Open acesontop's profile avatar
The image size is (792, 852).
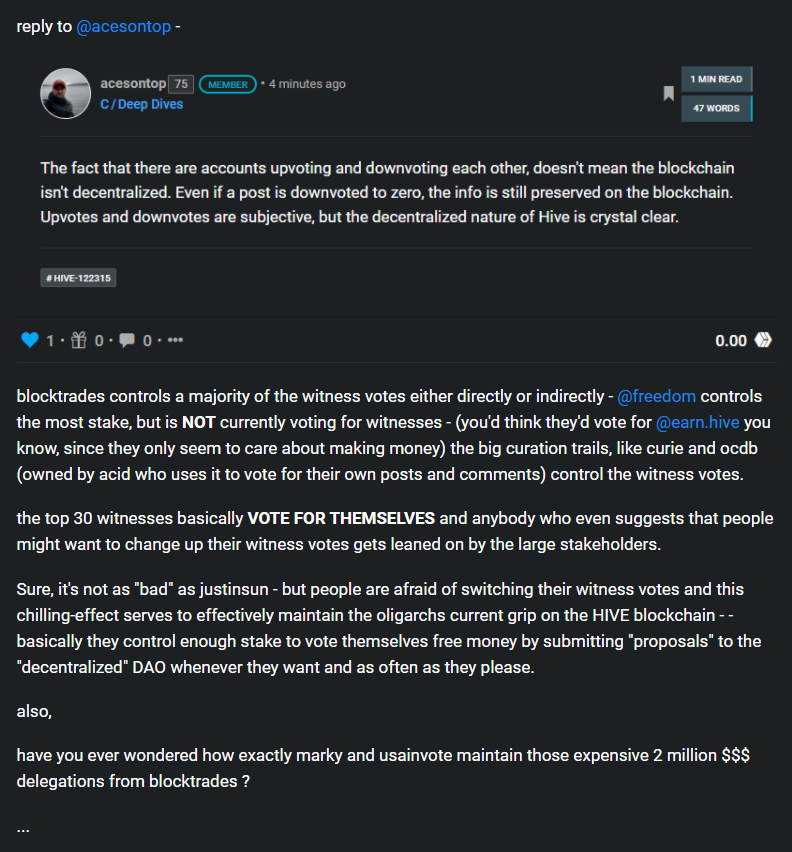pos(65,93)
